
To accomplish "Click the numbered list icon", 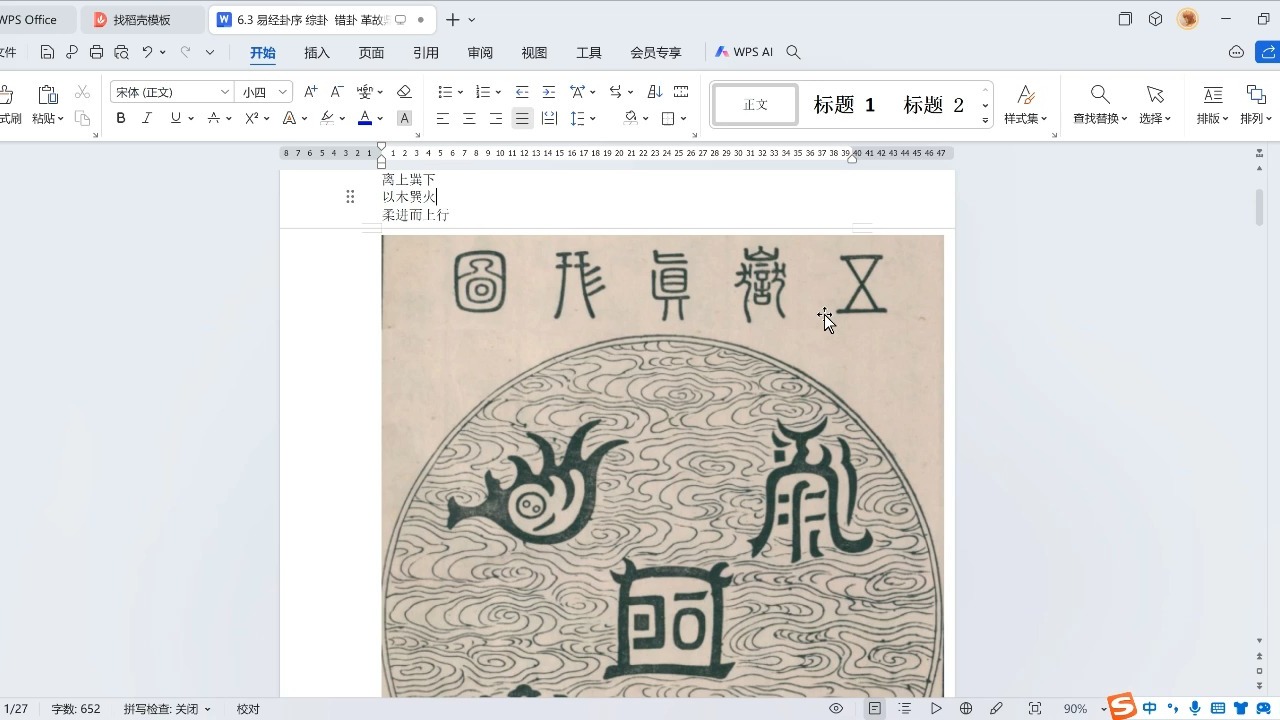I will 483,92.
